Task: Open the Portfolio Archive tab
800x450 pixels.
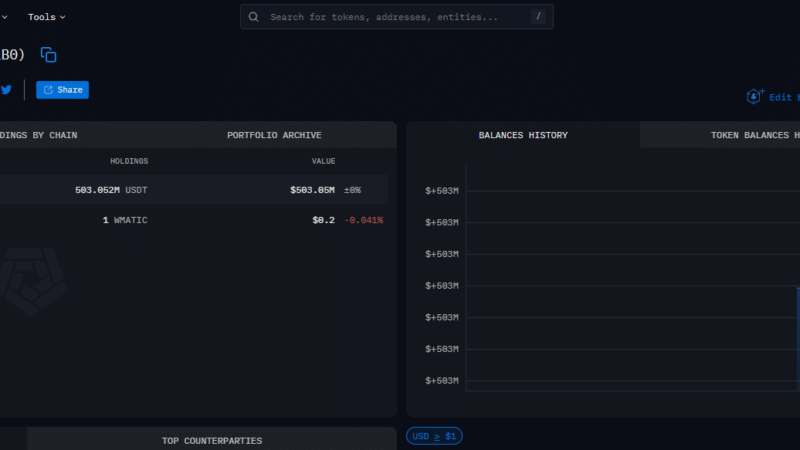Action: 274,135
